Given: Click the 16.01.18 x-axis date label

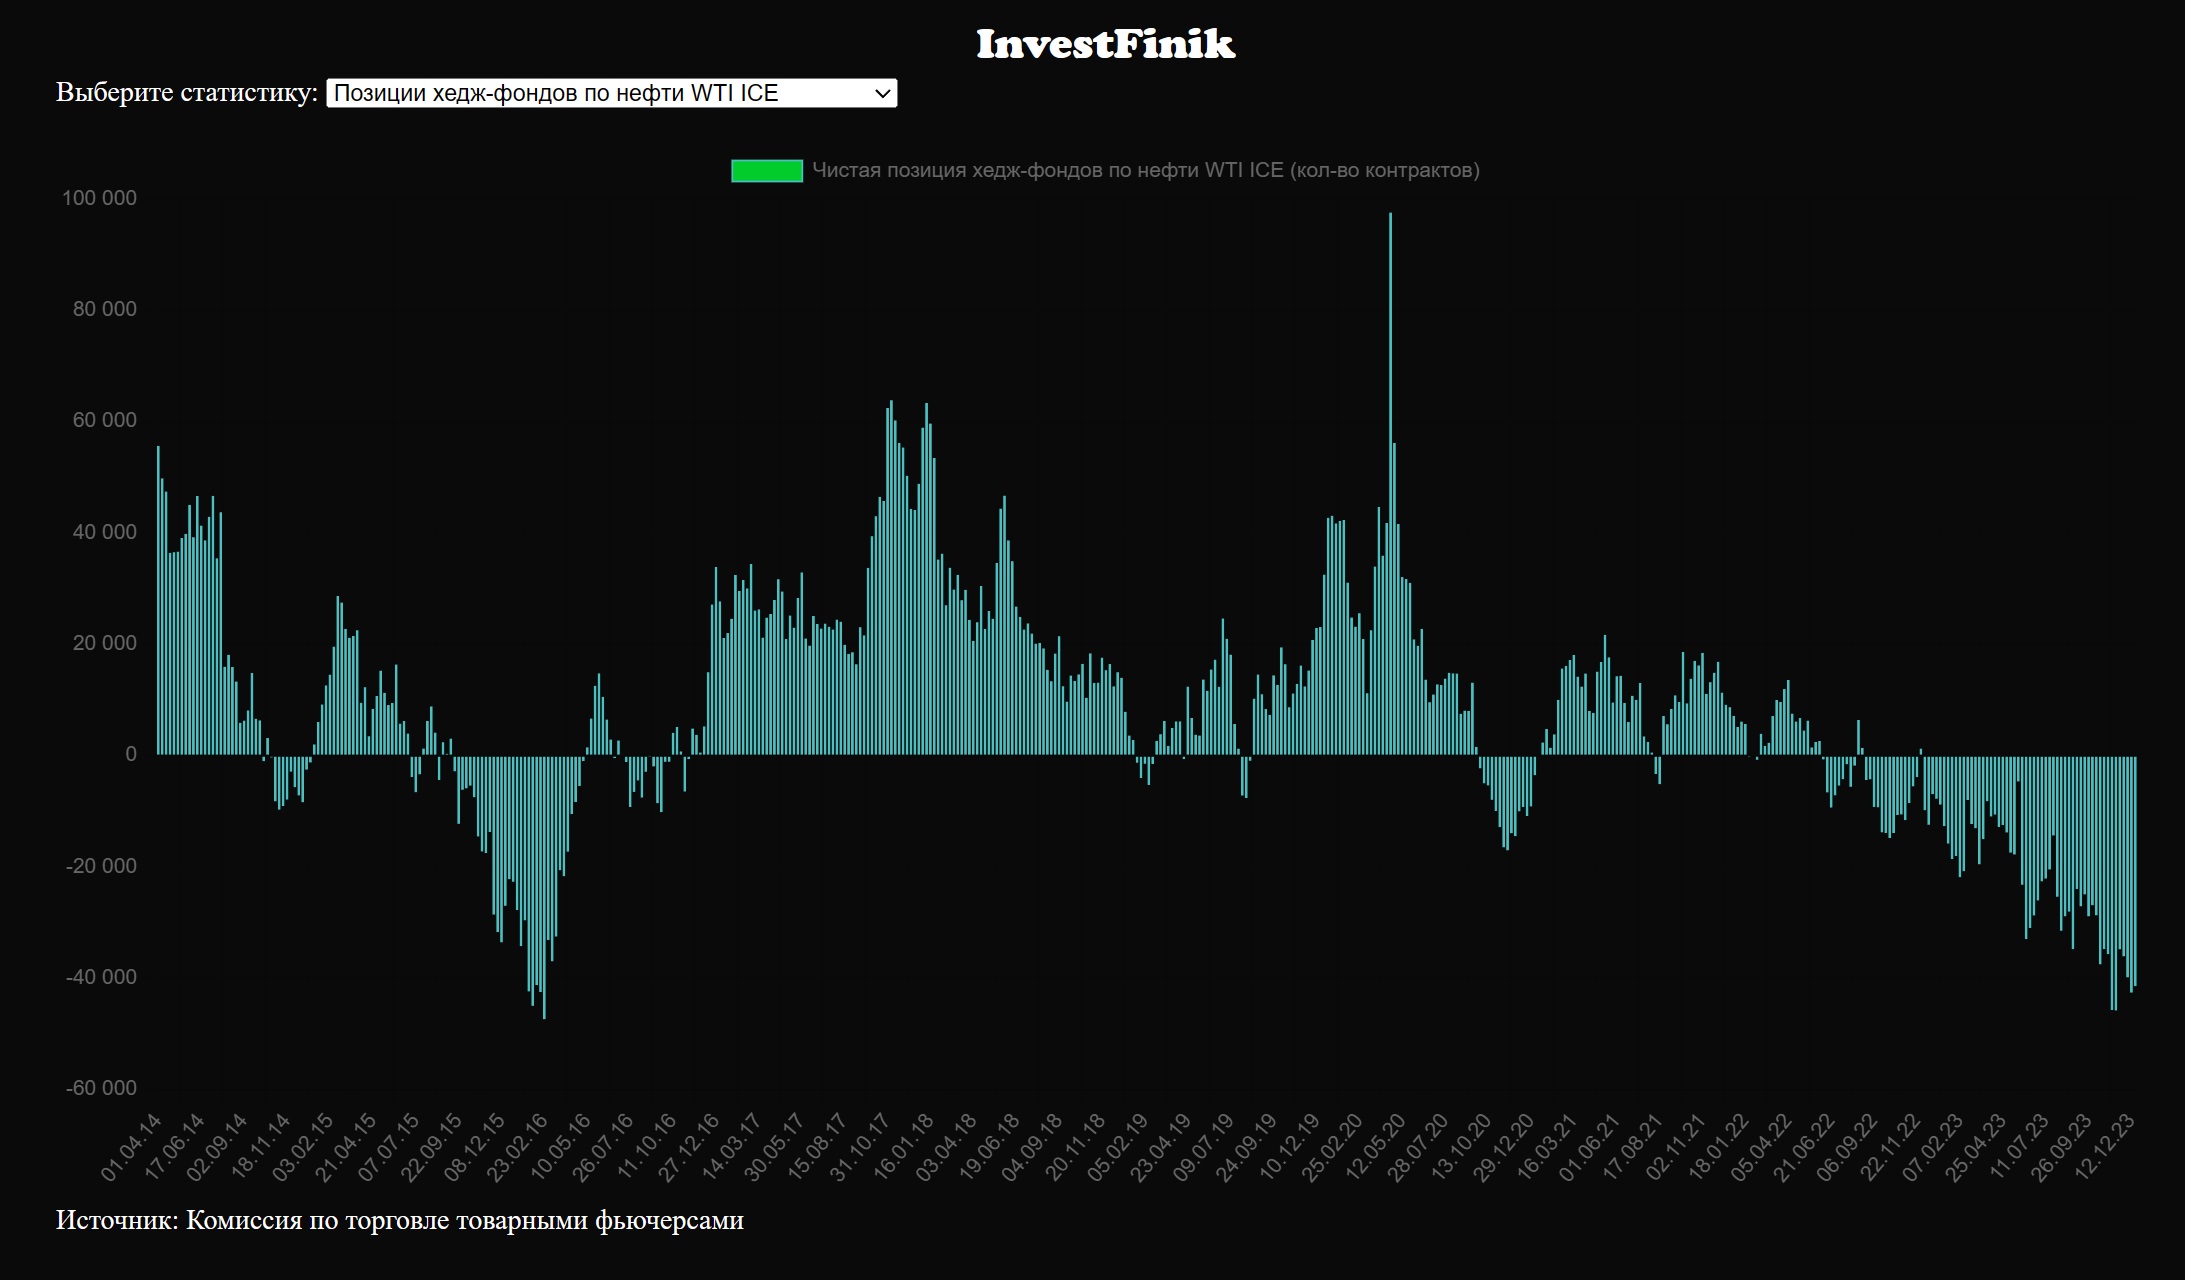Looking at the screenshot, I should pos(904,1149).
